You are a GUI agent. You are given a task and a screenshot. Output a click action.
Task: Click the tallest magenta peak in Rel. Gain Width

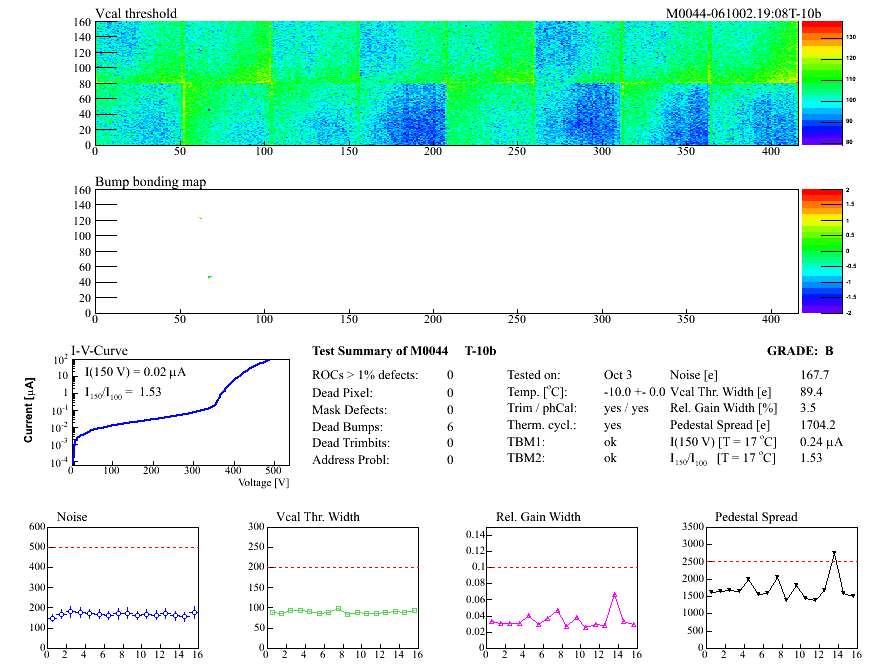tap(615, 594)
